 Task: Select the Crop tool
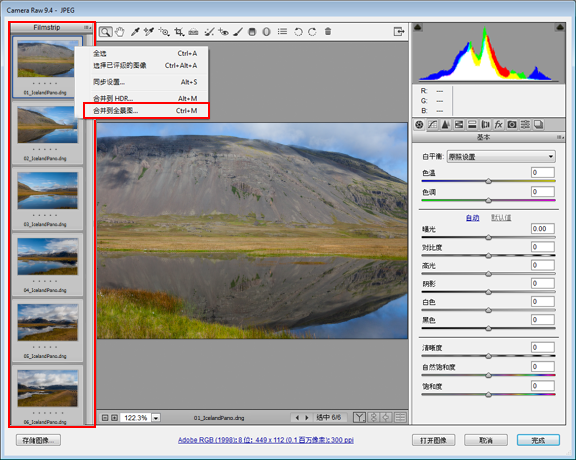[x=179, y=32]
